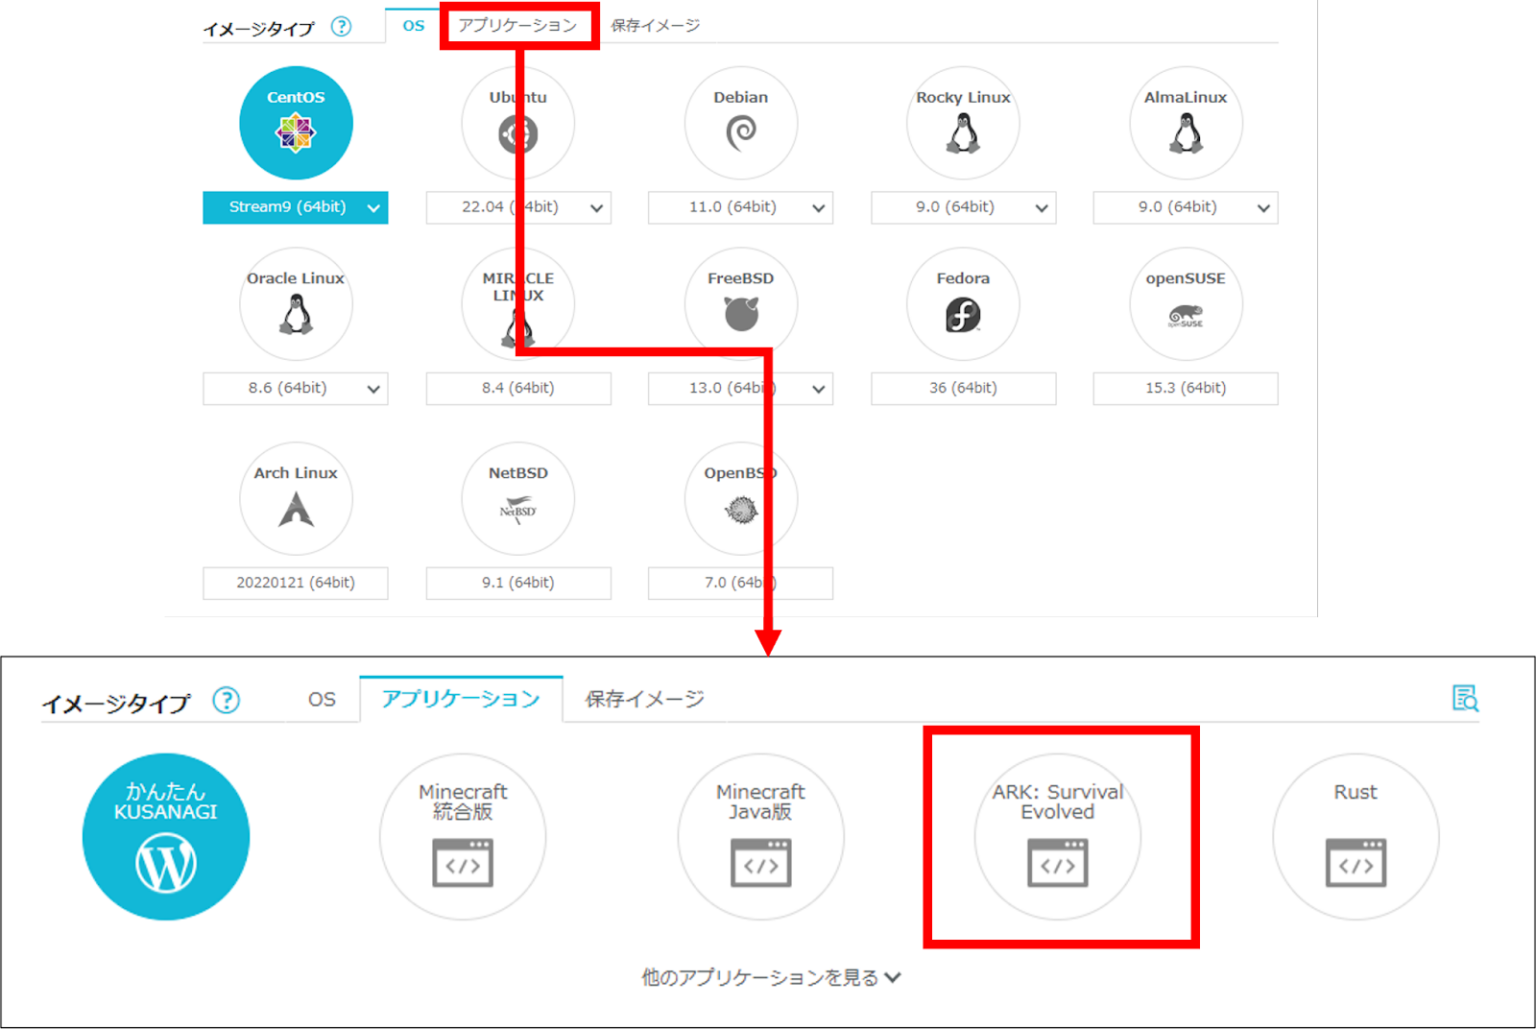Viewport: 1536px width, 1029px height.
Task: Select the ARK: Survival Evolved application
Action: click(x=1057, y=838)
